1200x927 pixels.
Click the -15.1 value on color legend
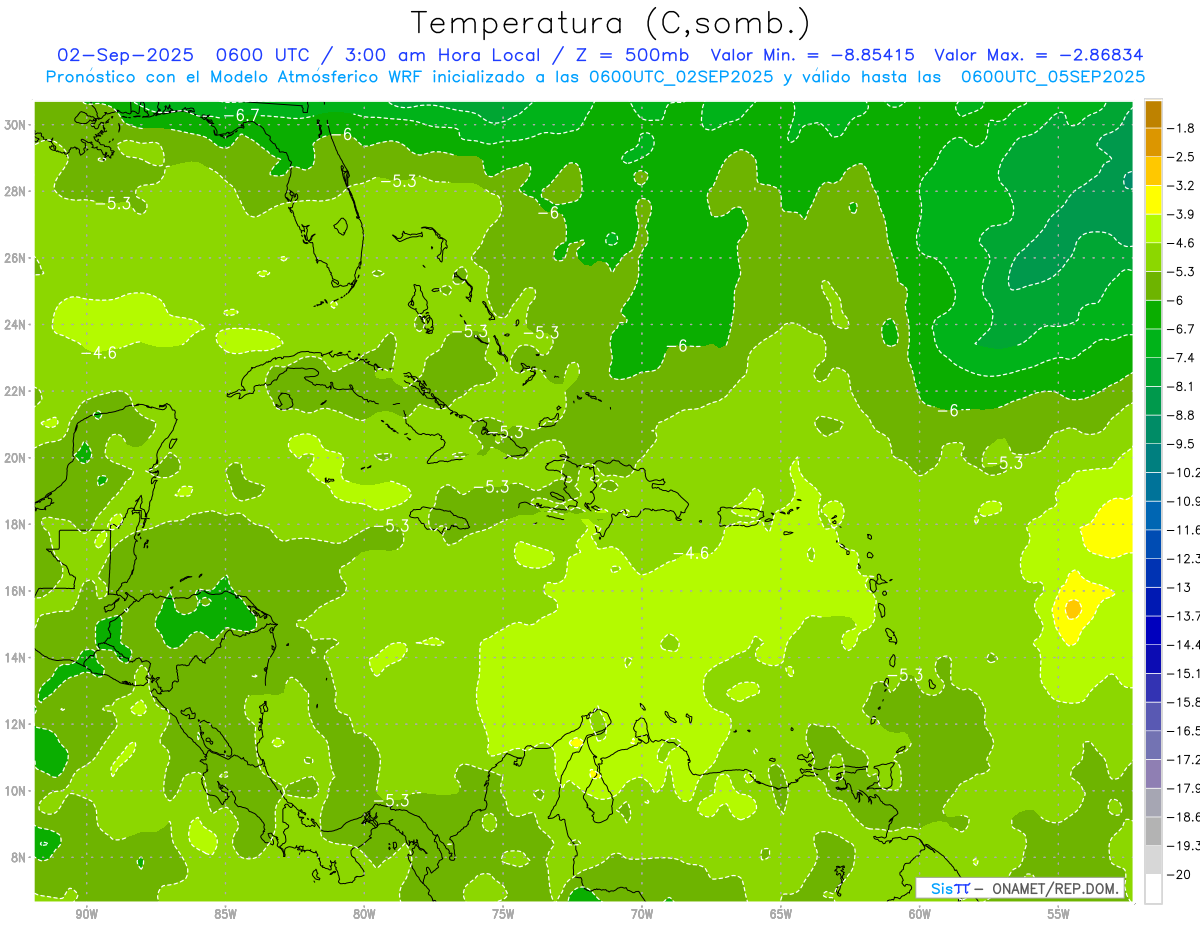pyautogui.click(x=1184, y=674)
